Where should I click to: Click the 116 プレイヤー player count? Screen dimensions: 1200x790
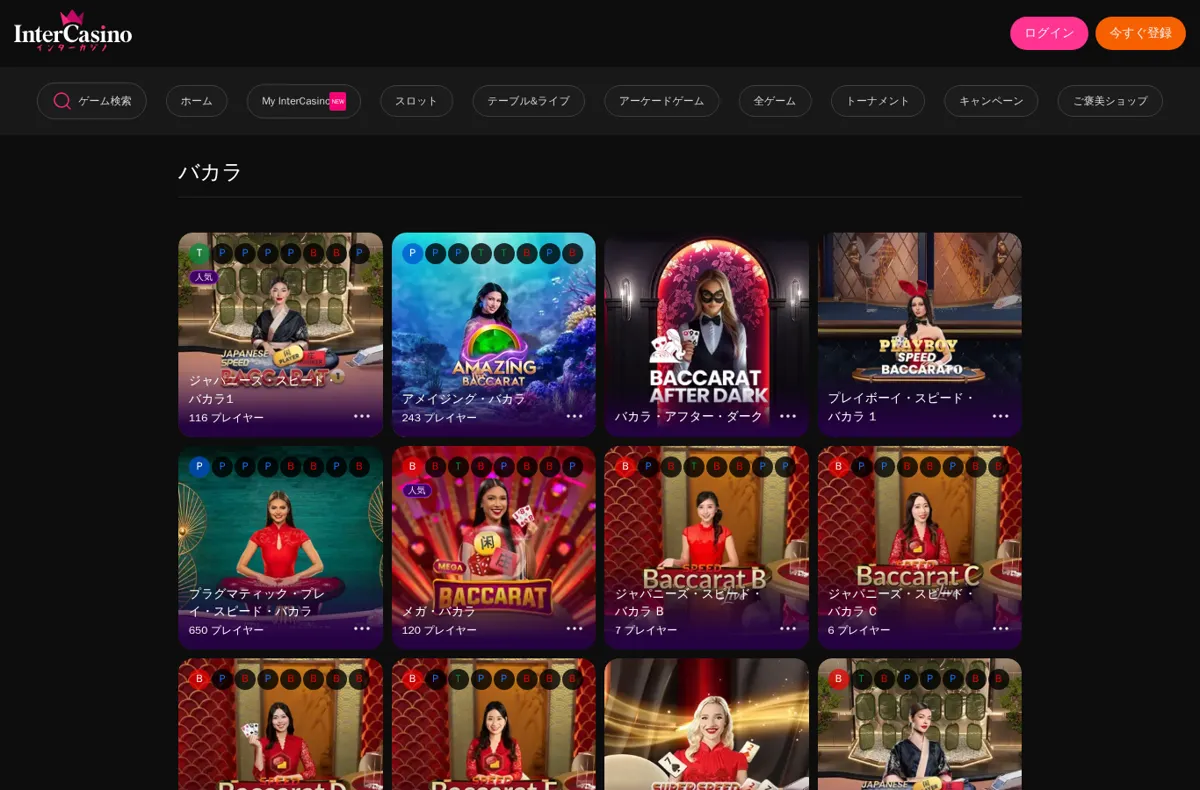click(x=226, y=418)
